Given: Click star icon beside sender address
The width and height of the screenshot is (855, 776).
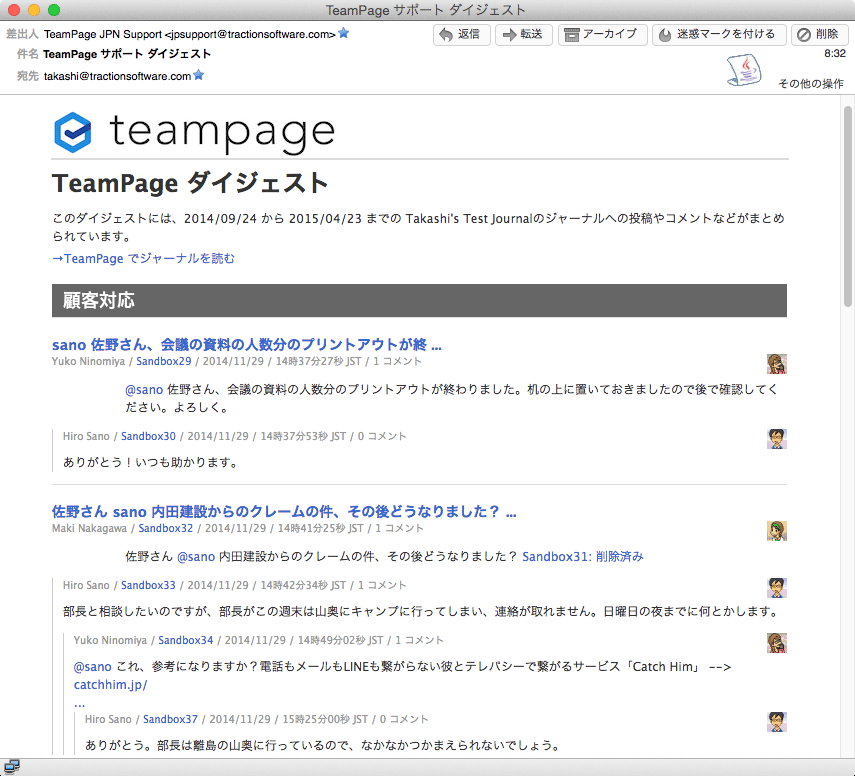Looking at the screenshot, I should pos(344,33).
